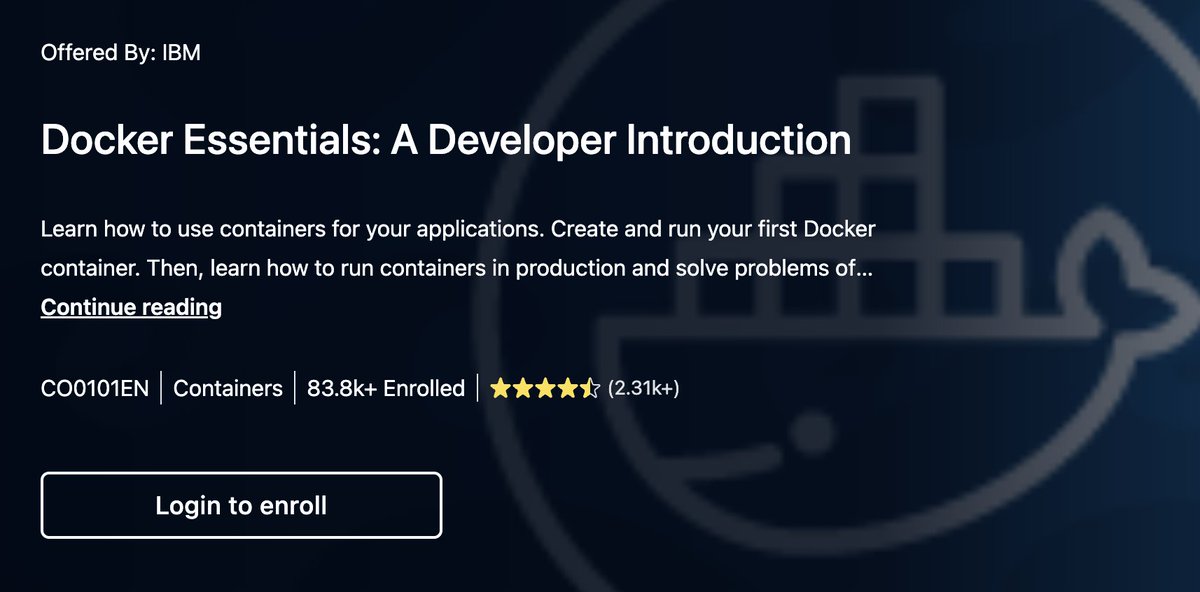Click the Login to enroll button
1200x592 pixels.
[x=240, y=505]
